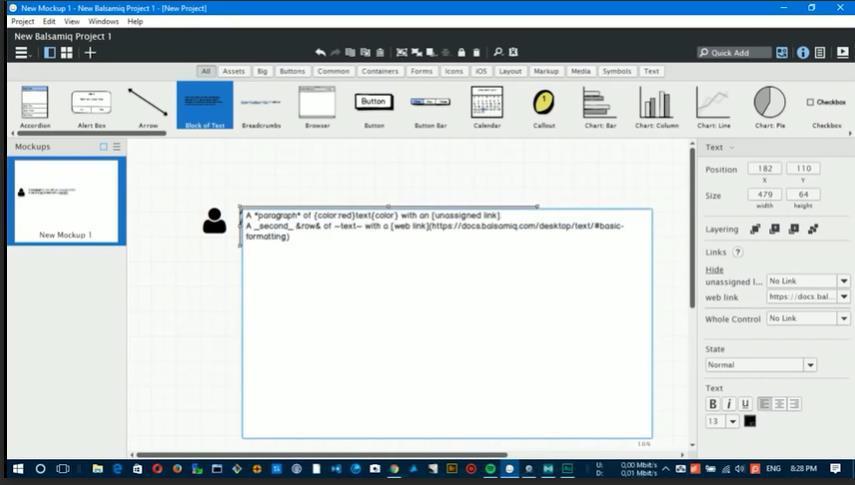Click the Hide link under Links

coord(714,270)
